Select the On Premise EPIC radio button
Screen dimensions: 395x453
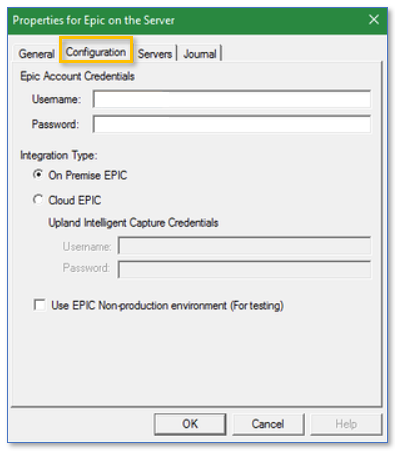click(x=38, y=175)
